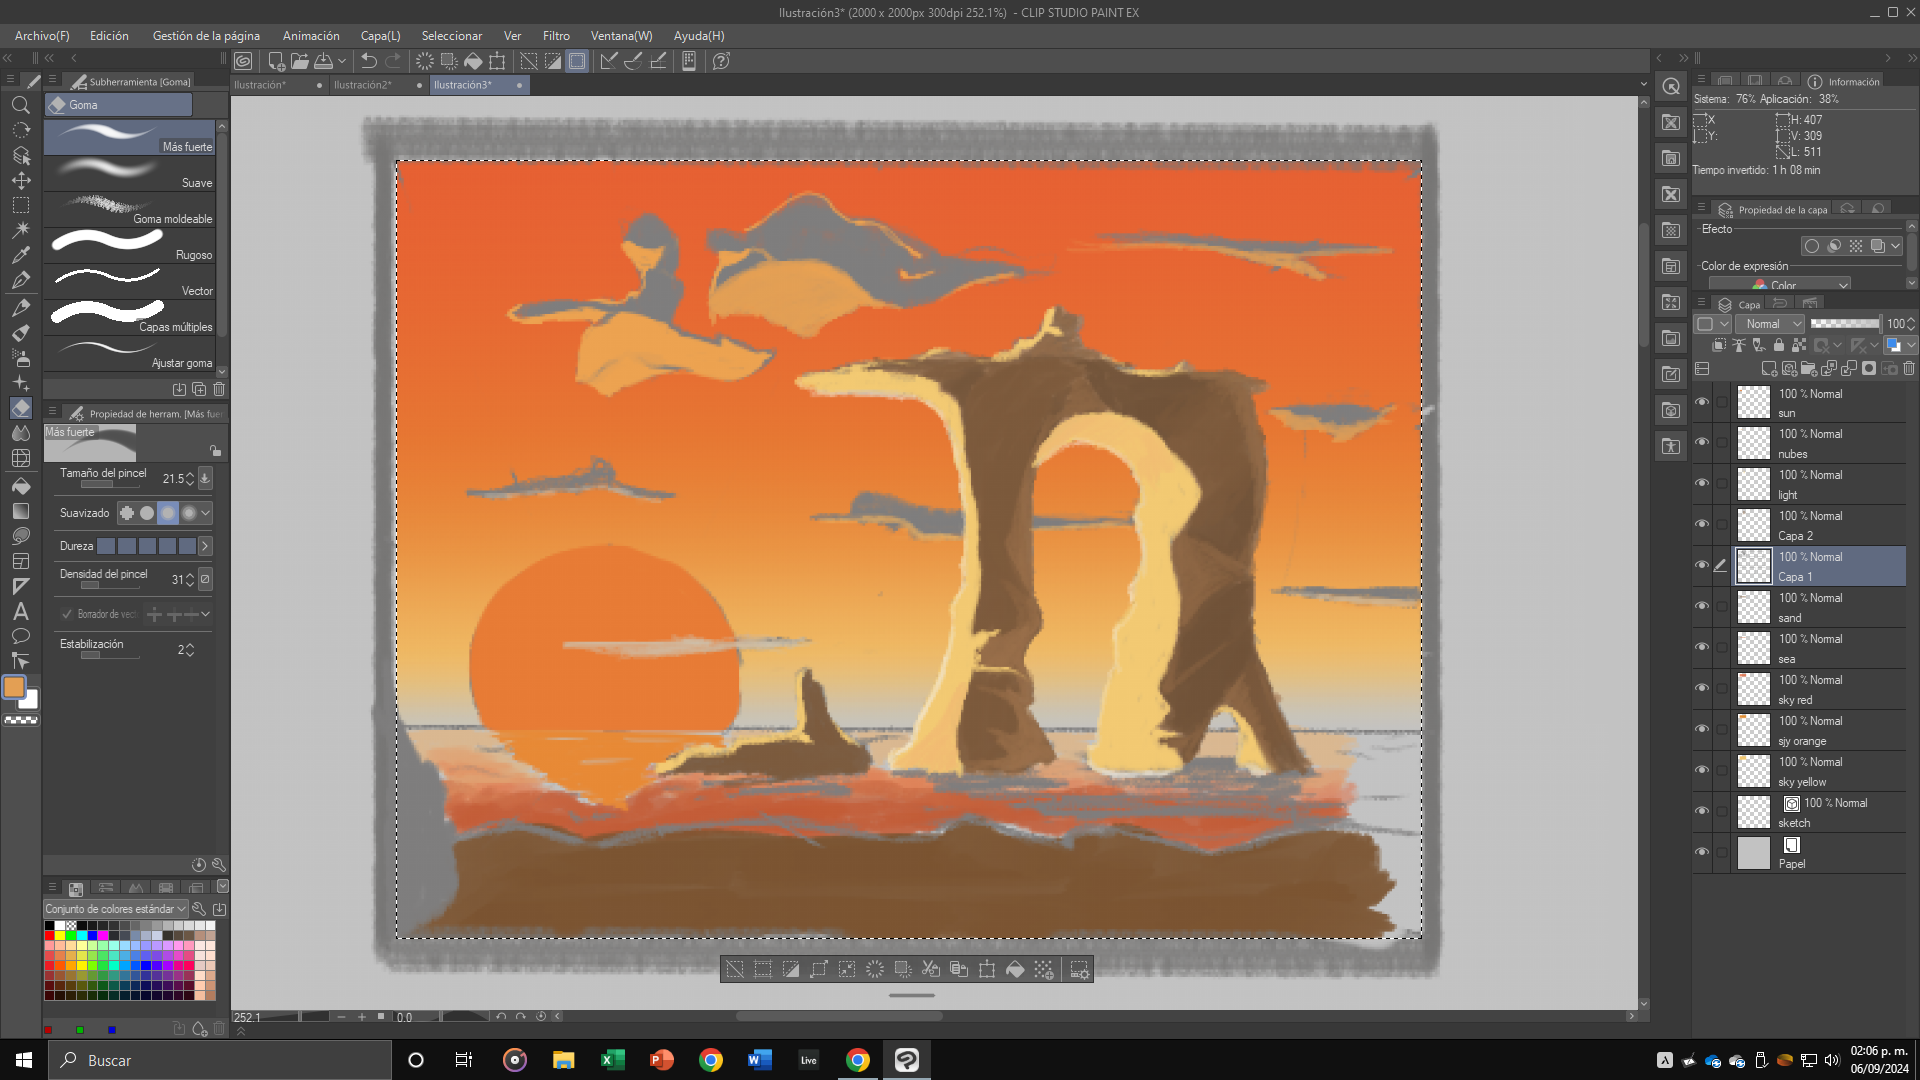
Task: Select the Eyedropper tool
Action: coord(20,255)
